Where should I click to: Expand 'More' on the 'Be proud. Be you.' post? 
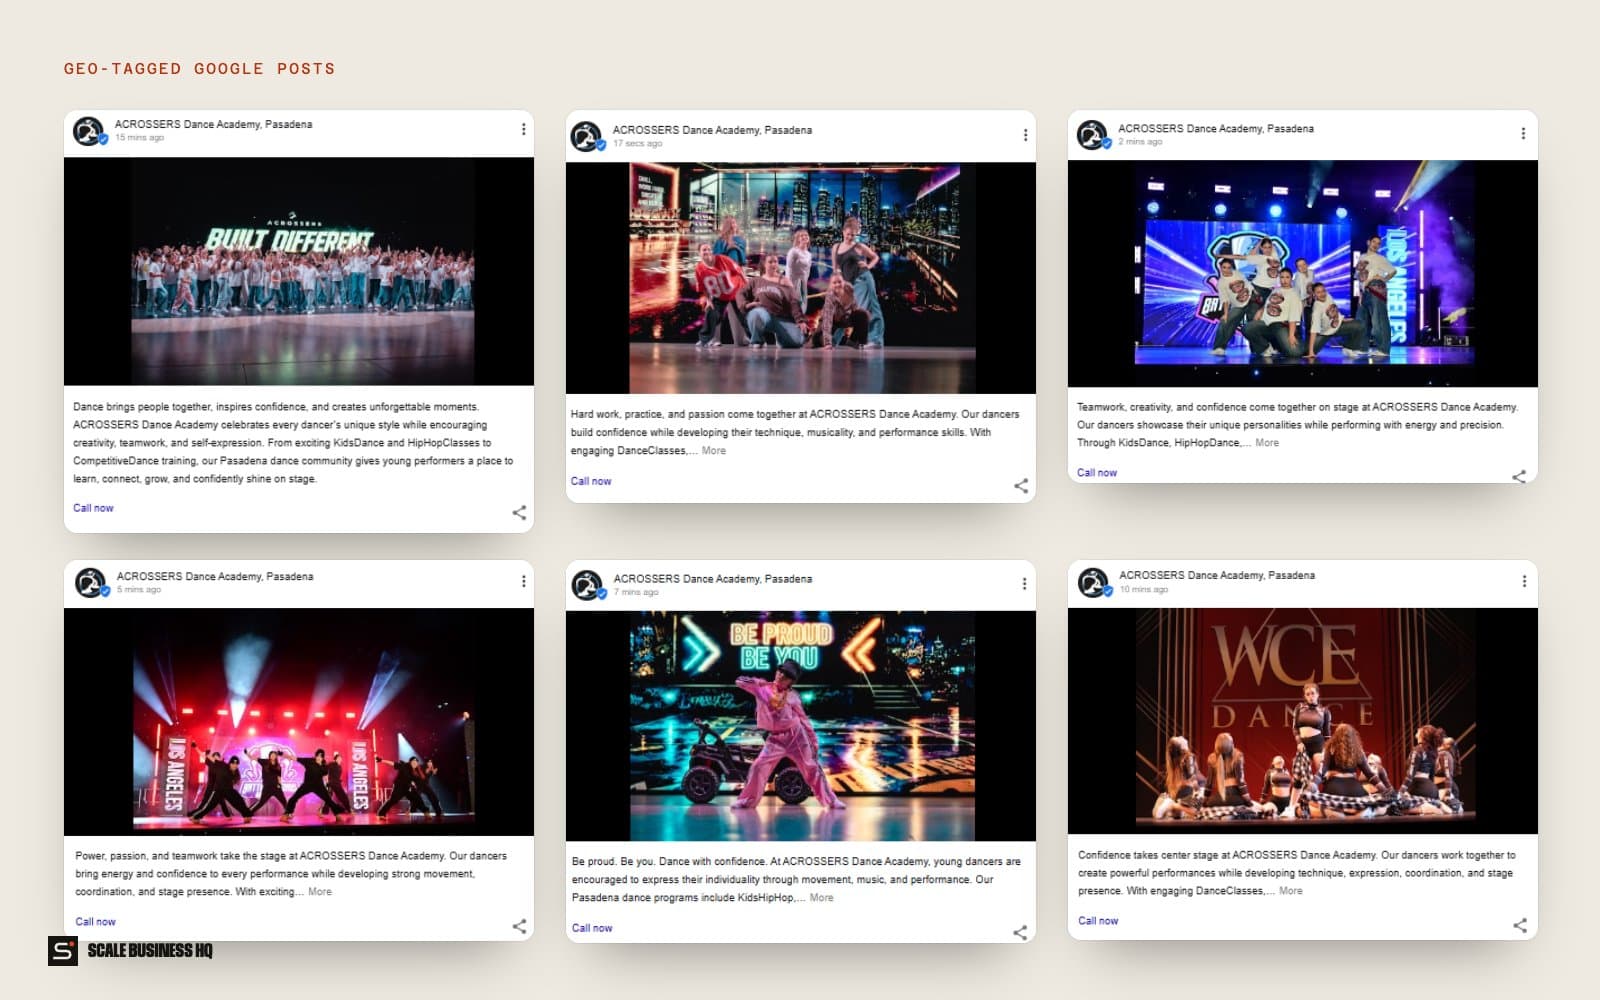(x=822, y=898)
